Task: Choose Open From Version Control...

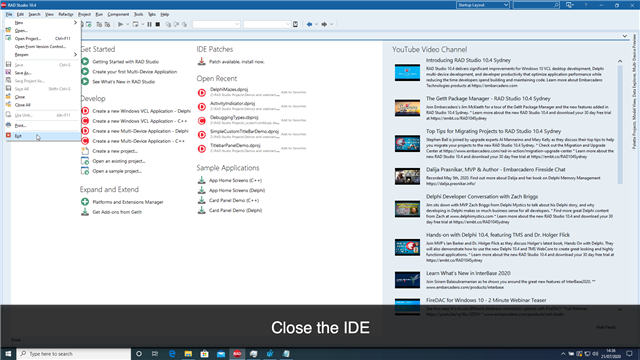Action: 43,47
